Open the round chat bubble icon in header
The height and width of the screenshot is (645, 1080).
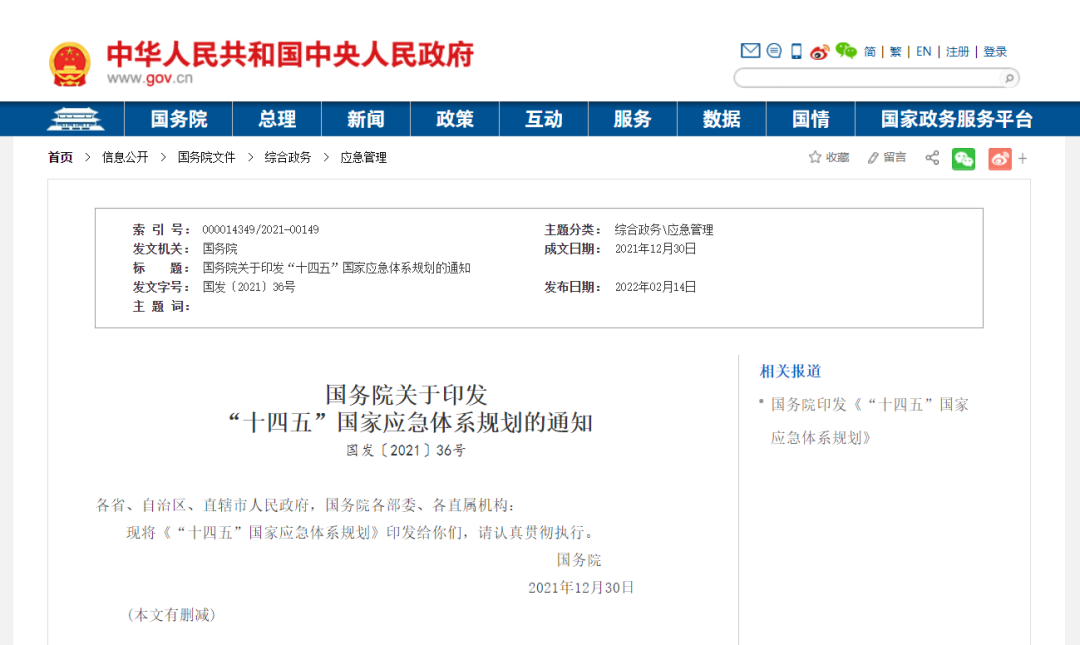coord(774,51)
